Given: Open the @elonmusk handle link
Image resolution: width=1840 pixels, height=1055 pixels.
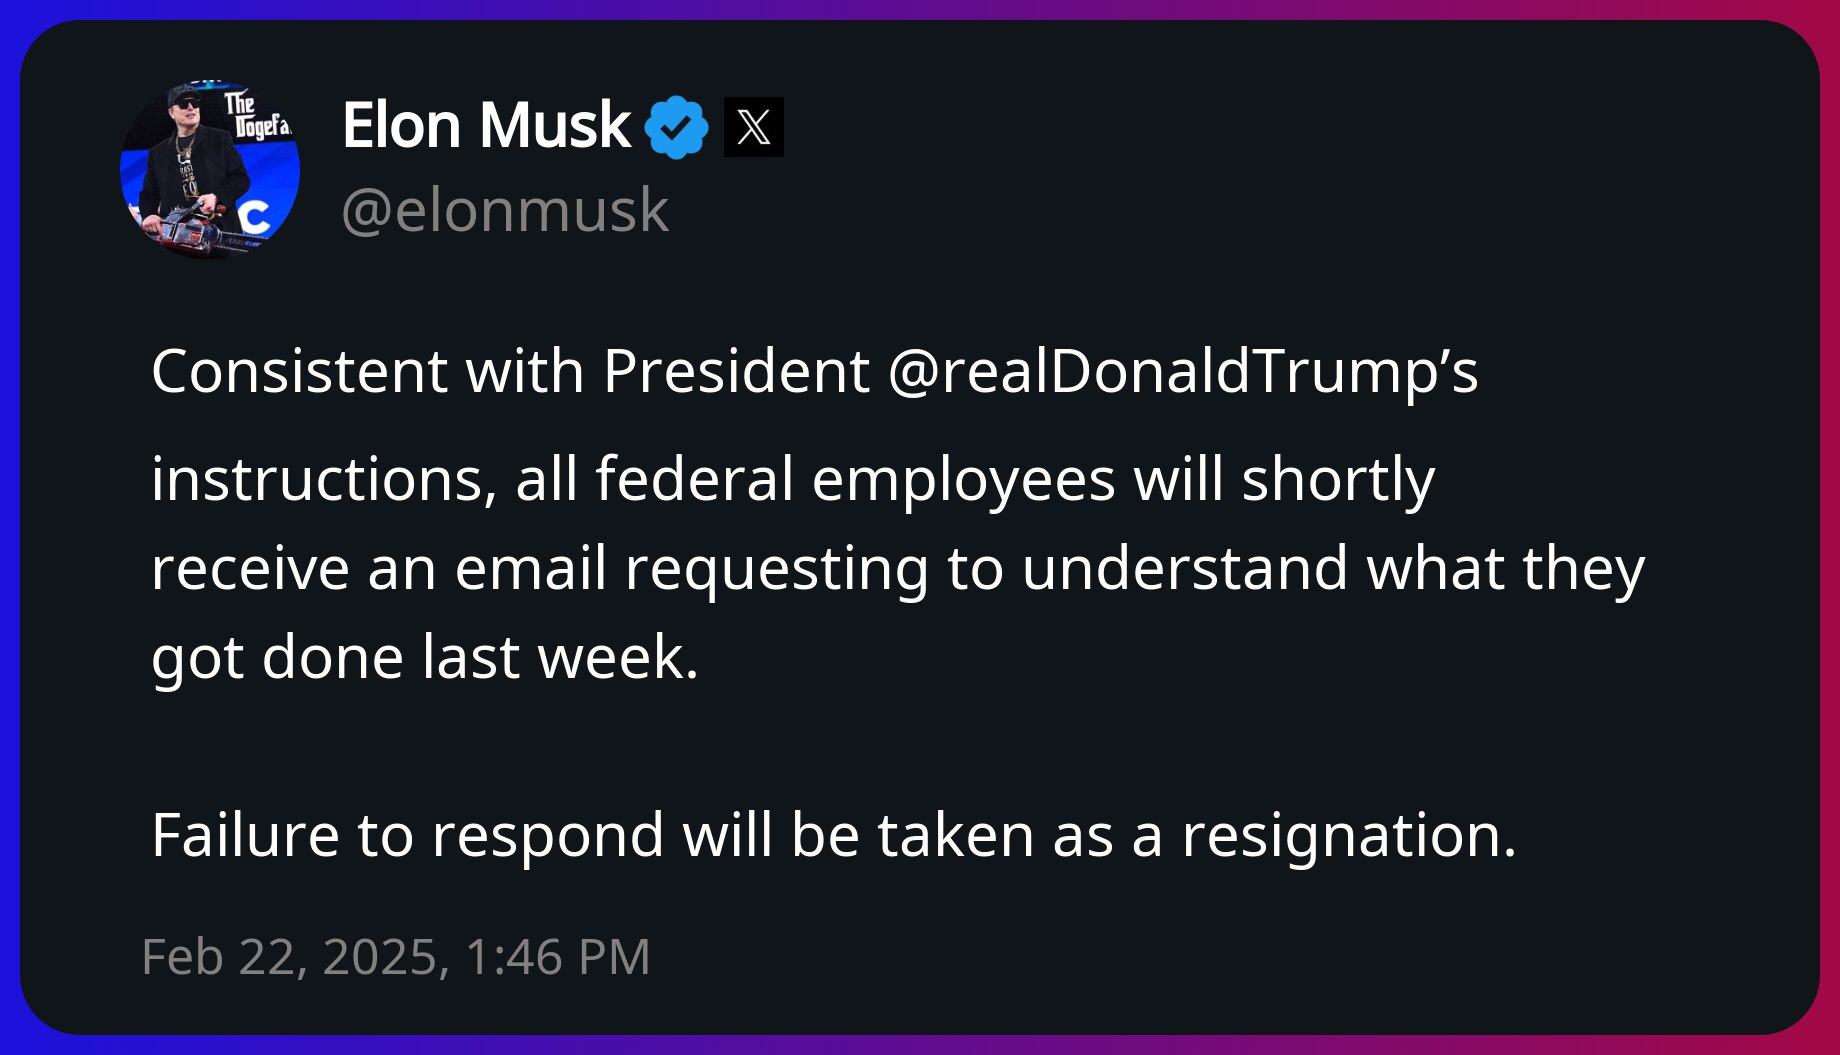Looking at the screenshot, I should click(505, 210).
